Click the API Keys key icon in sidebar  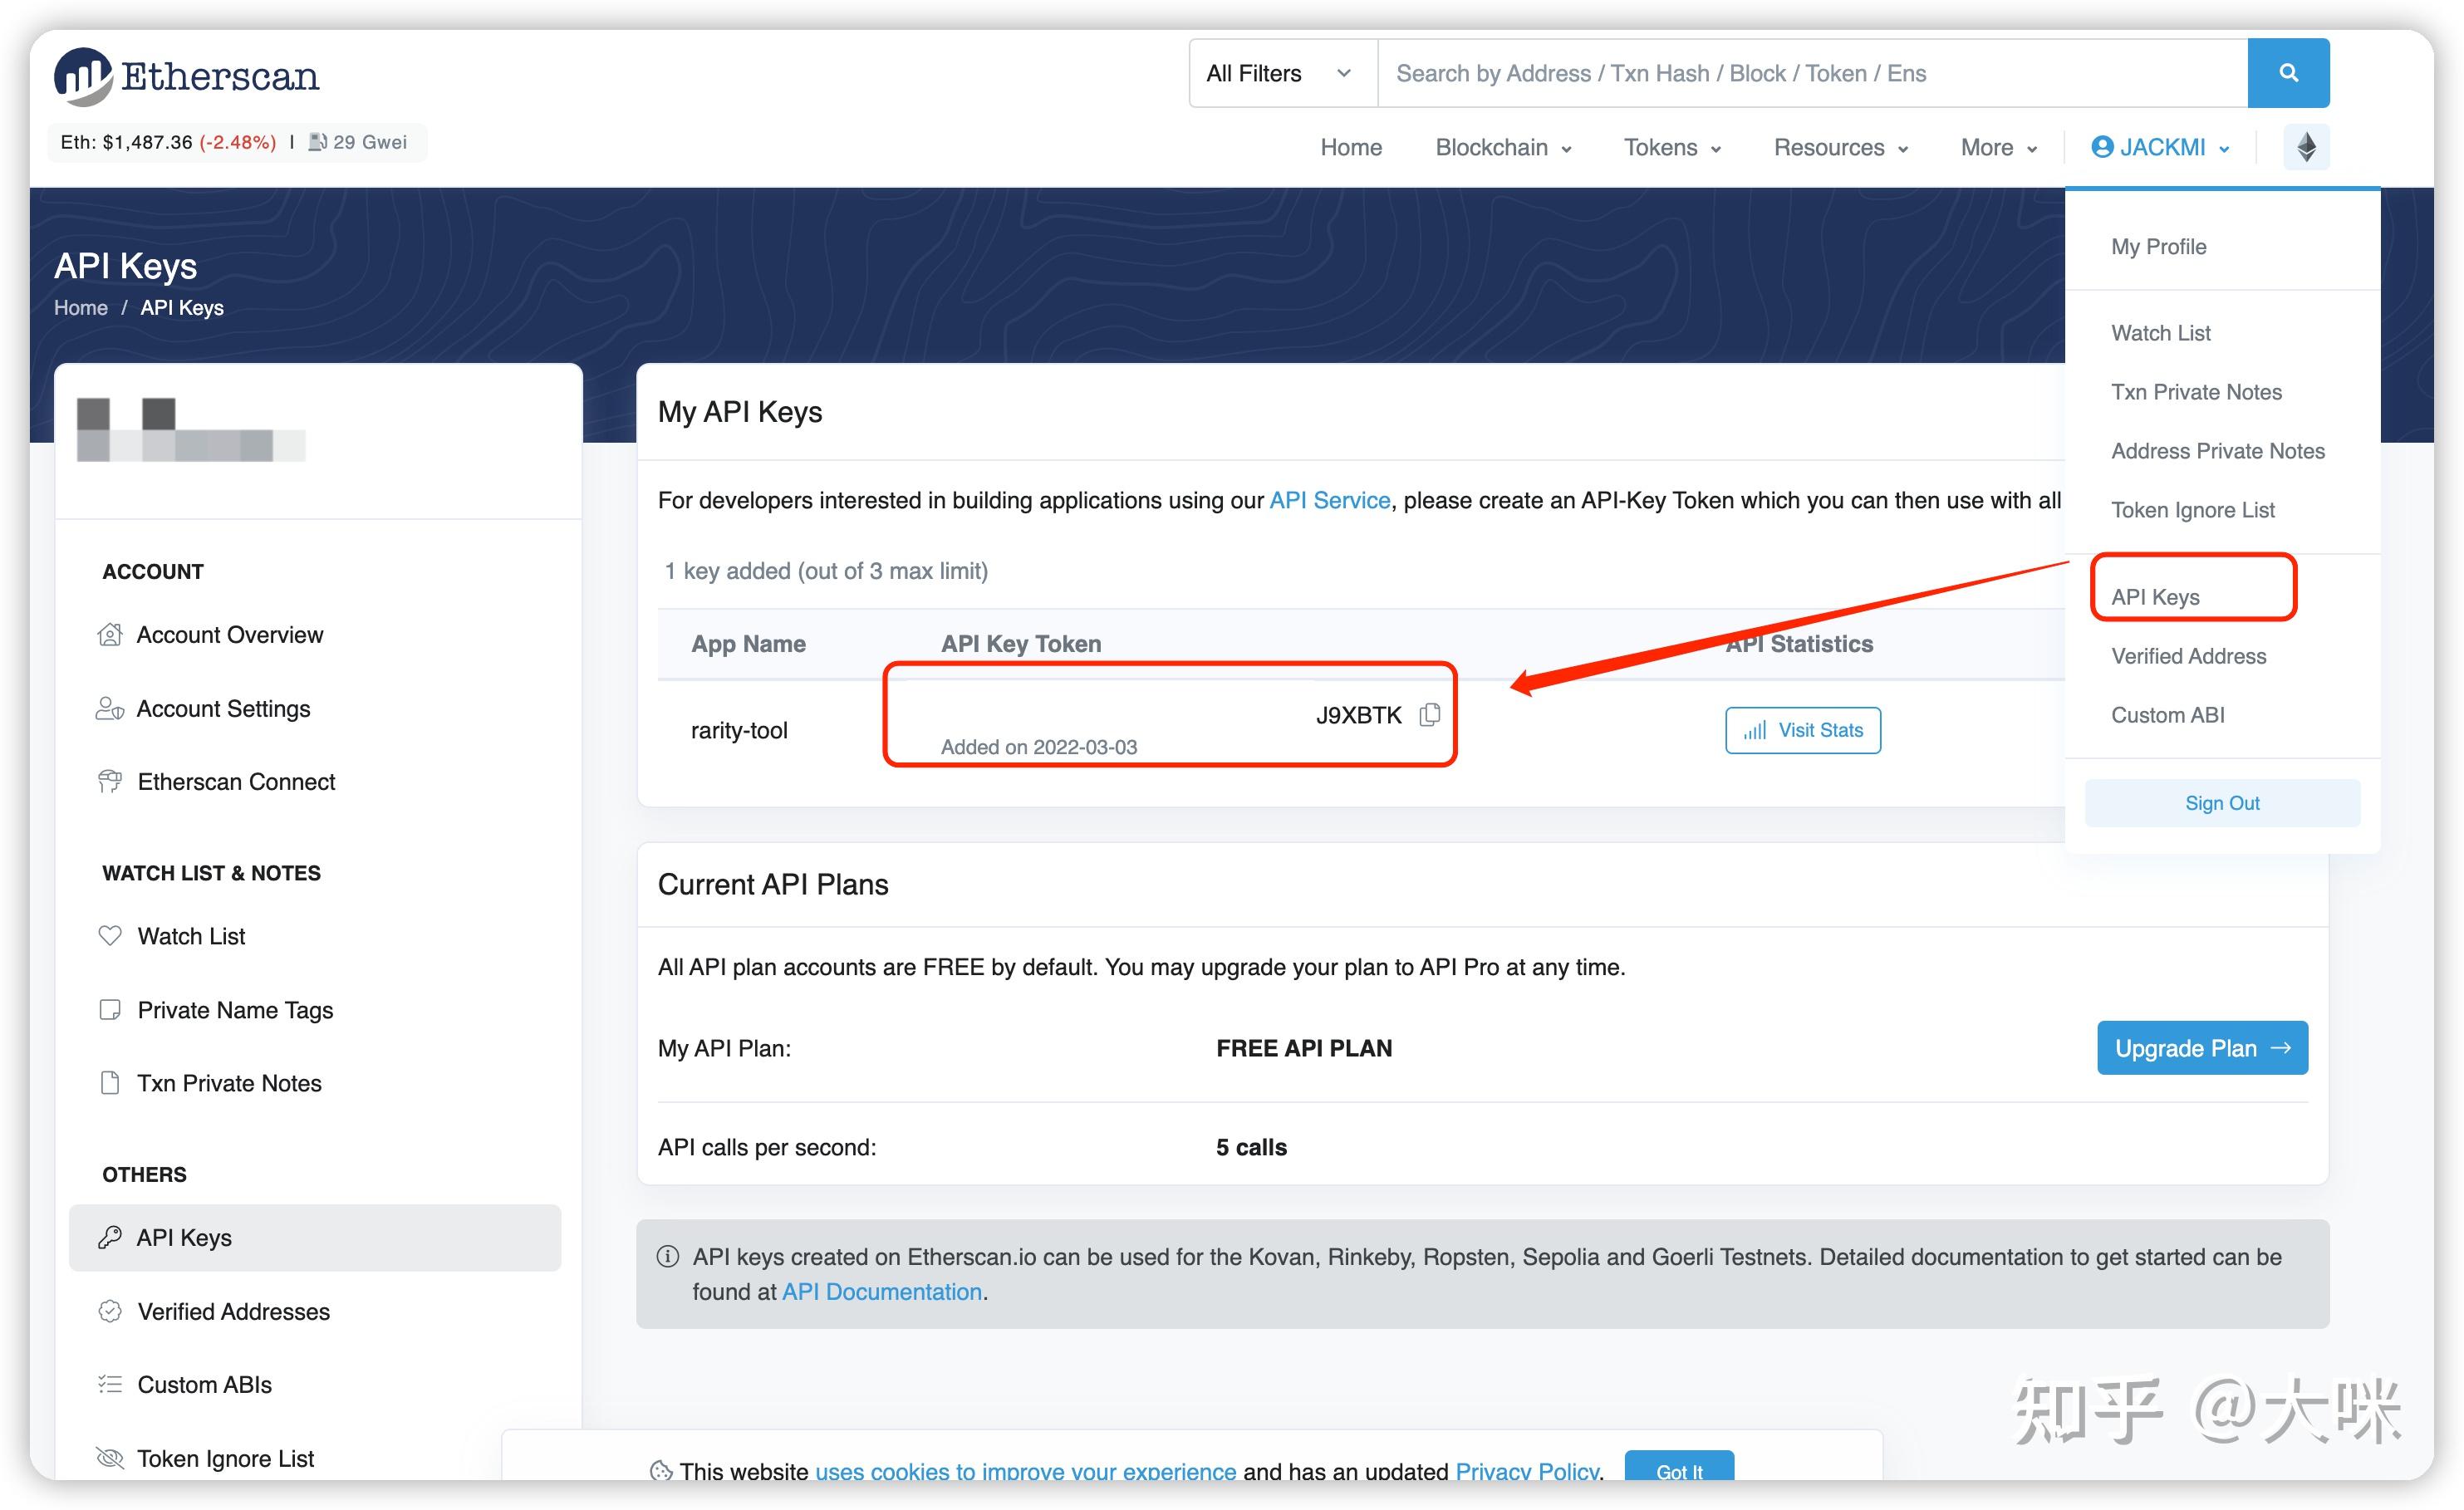coord(110,1238)
